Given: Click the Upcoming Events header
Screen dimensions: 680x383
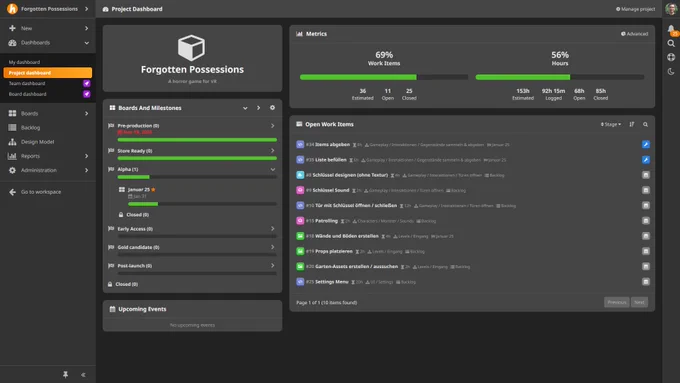Looking at the screenshot, I should [x=142, y=309].
